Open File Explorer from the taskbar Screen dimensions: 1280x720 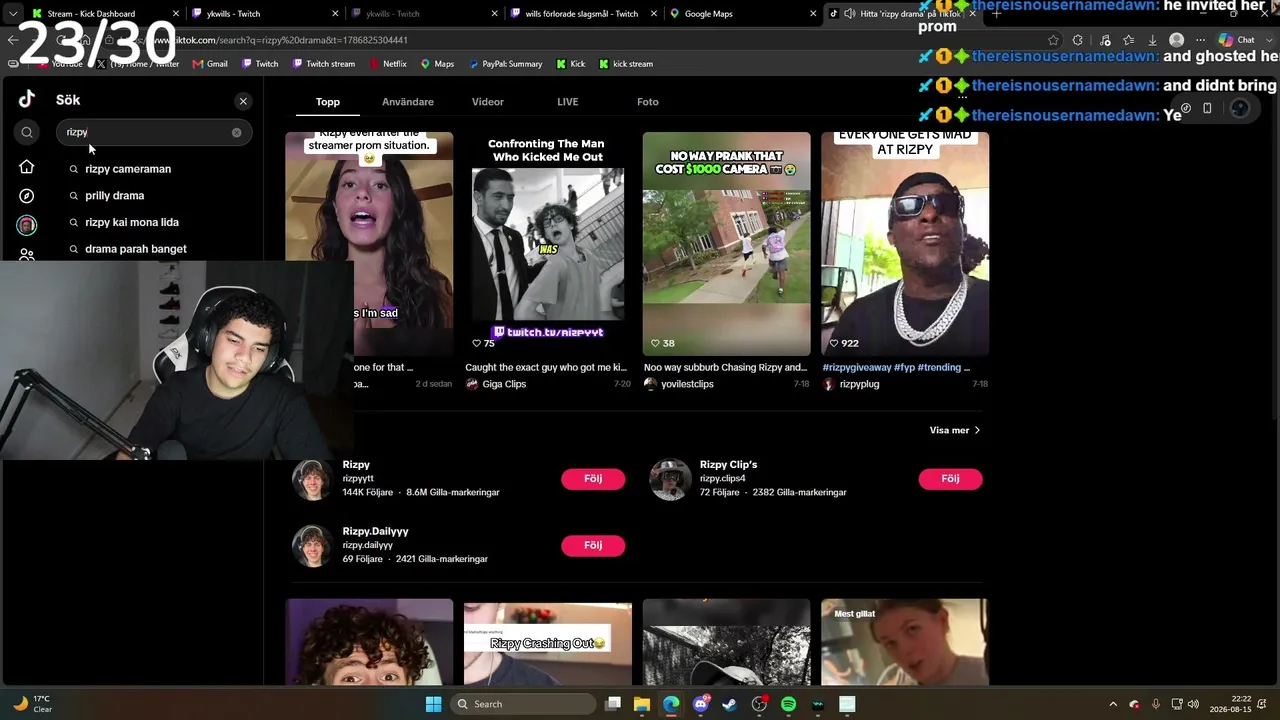(x=642, y=704)
